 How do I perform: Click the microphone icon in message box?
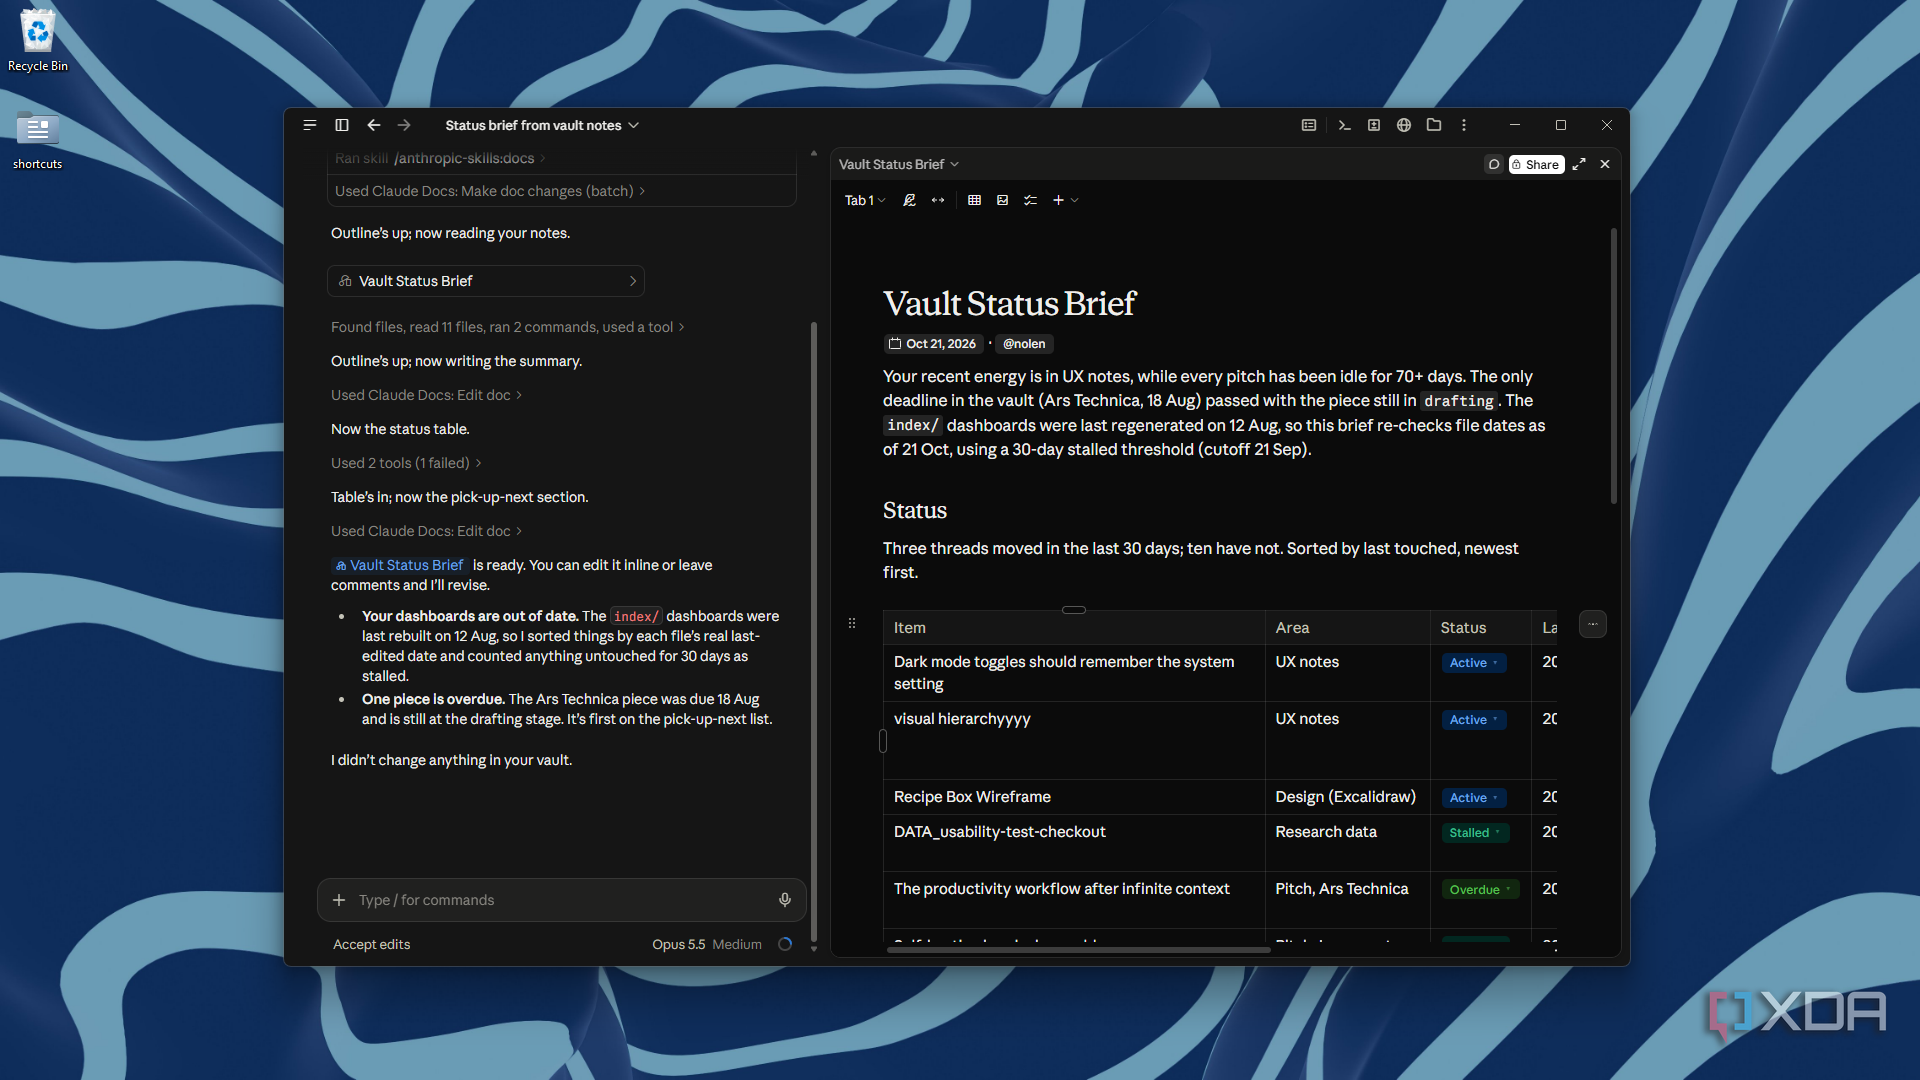pos(785,900)
